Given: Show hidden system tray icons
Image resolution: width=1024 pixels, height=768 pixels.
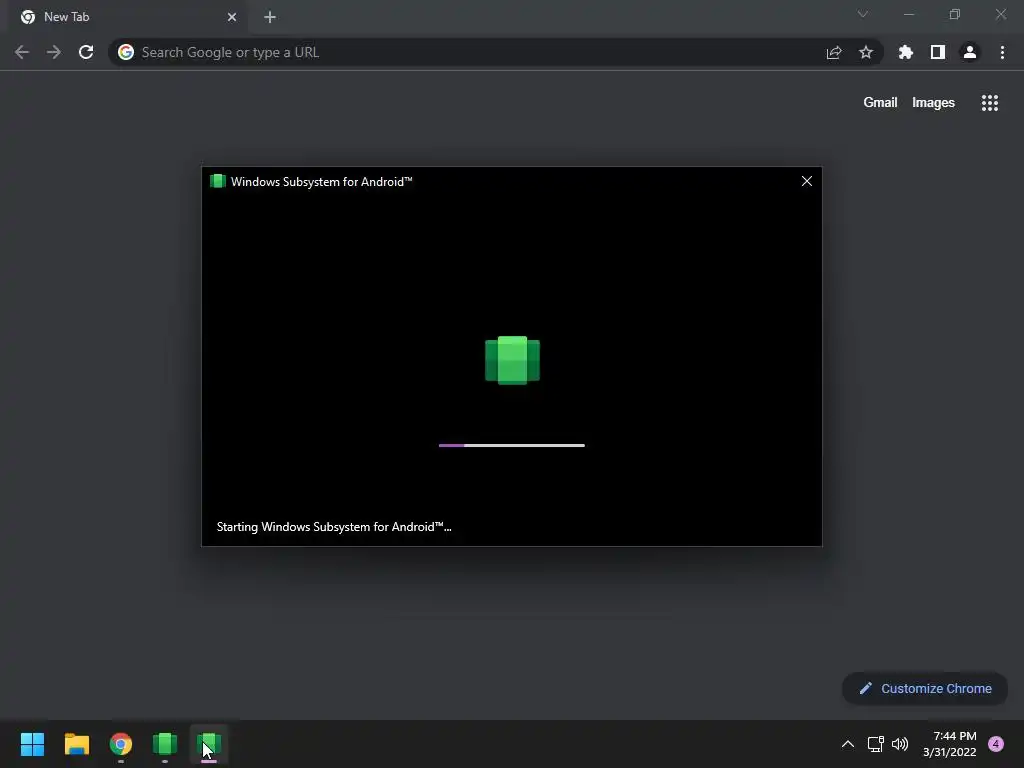Looking at the screenshot, I should [848, 744].
